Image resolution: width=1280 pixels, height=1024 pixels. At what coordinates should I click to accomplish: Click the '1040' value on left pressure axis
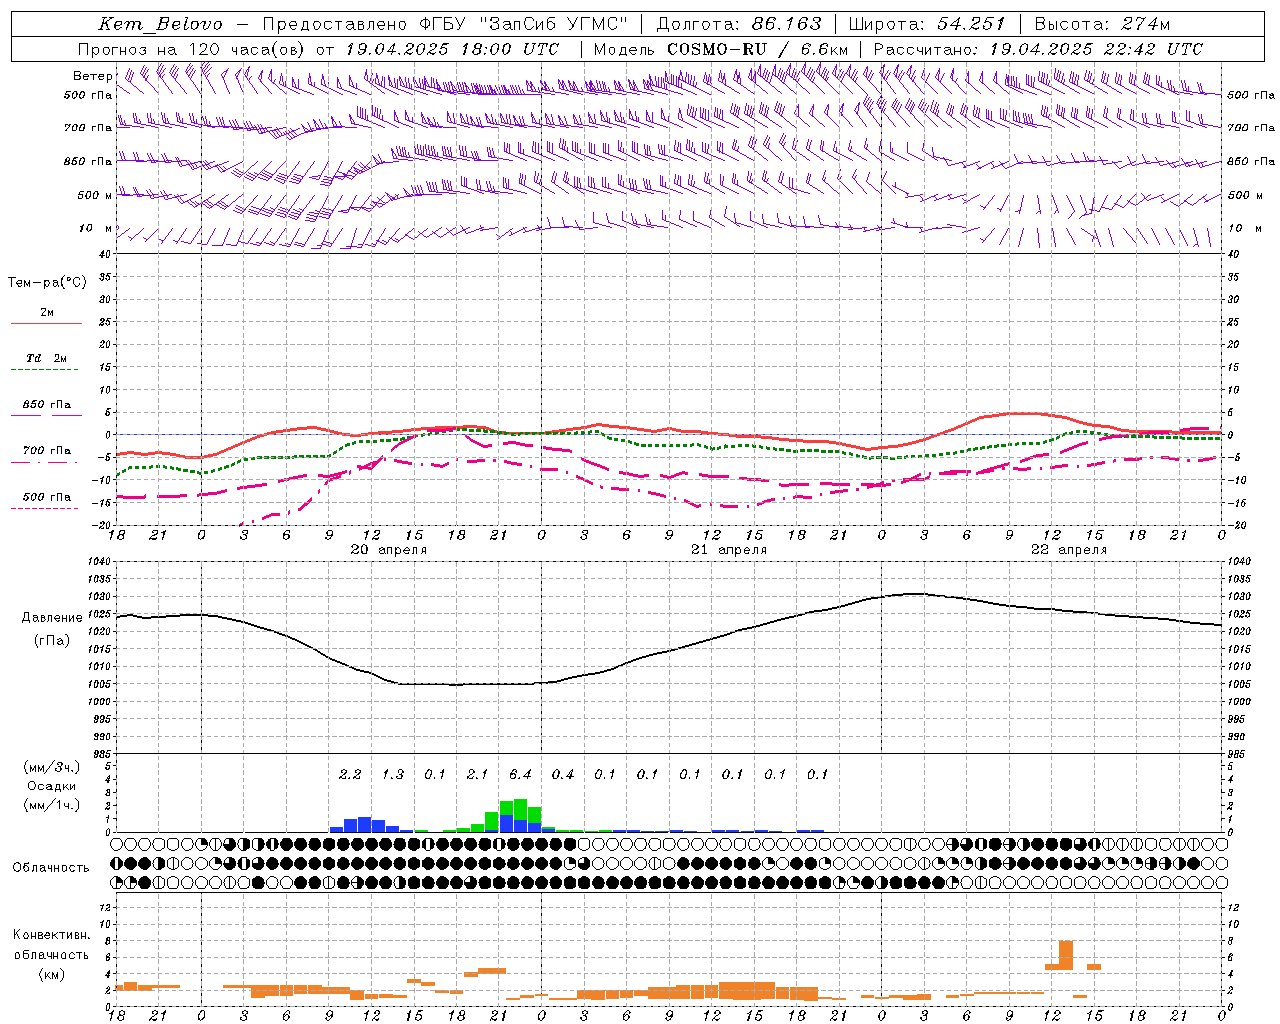coord(101,562)
